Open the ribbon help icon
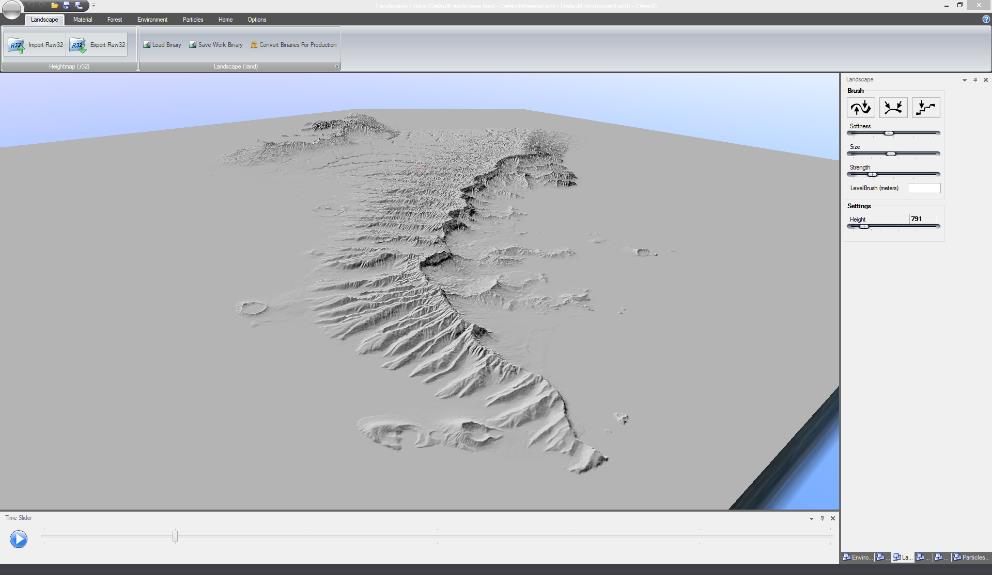 tap(986, 20)
